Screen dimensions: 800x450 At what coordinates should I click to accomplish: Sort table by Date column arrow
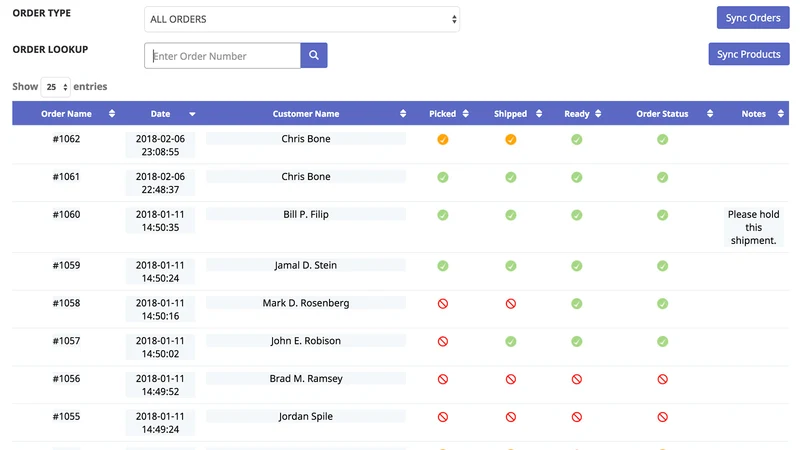coord(192,114)
